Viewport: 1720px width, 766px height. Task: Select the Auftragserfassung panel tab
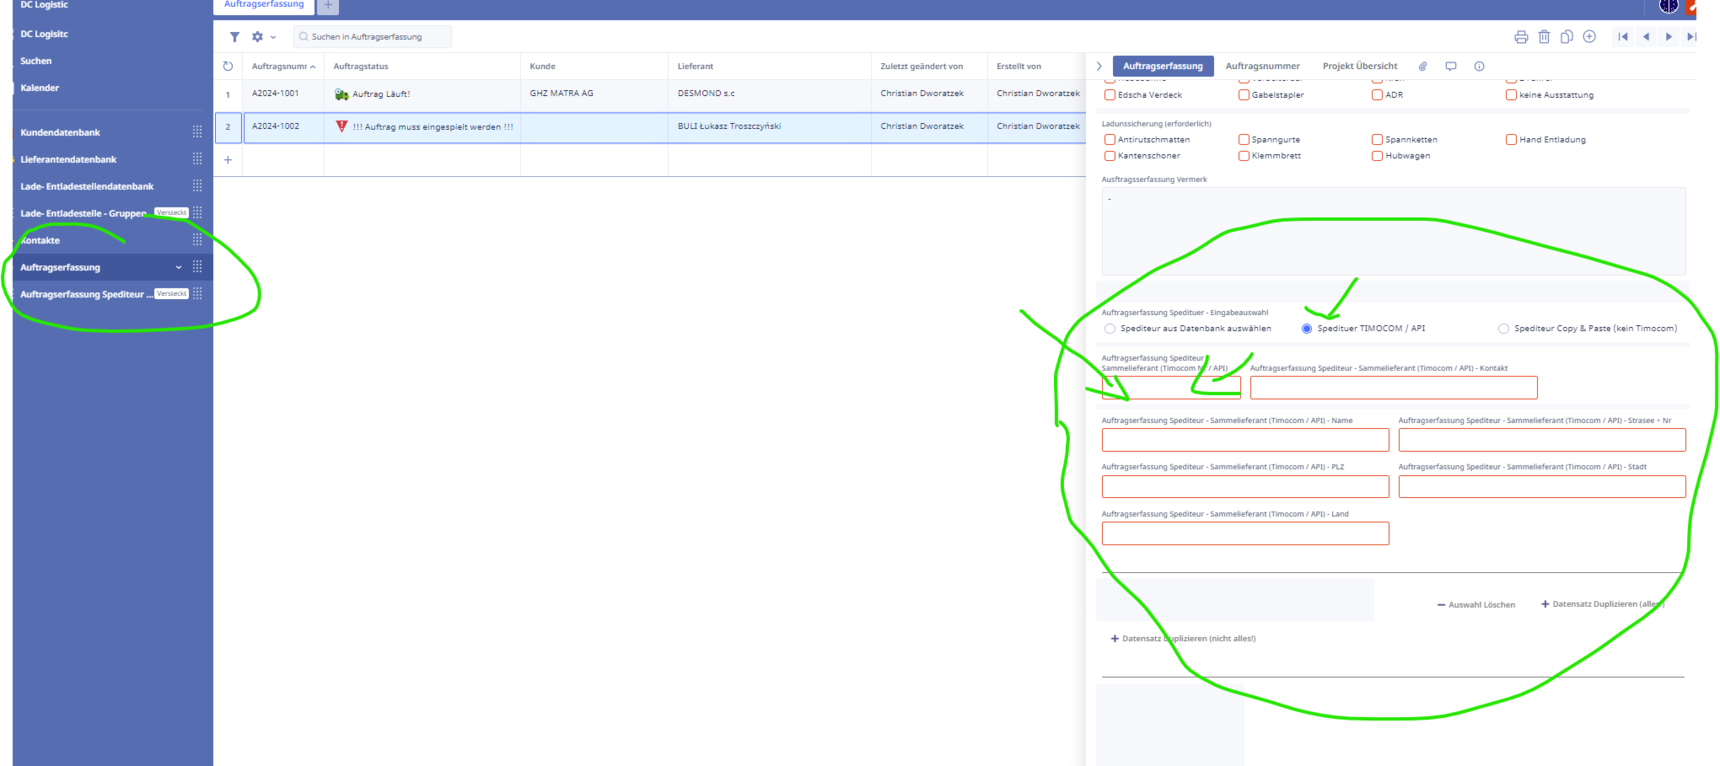[1162, 66]
